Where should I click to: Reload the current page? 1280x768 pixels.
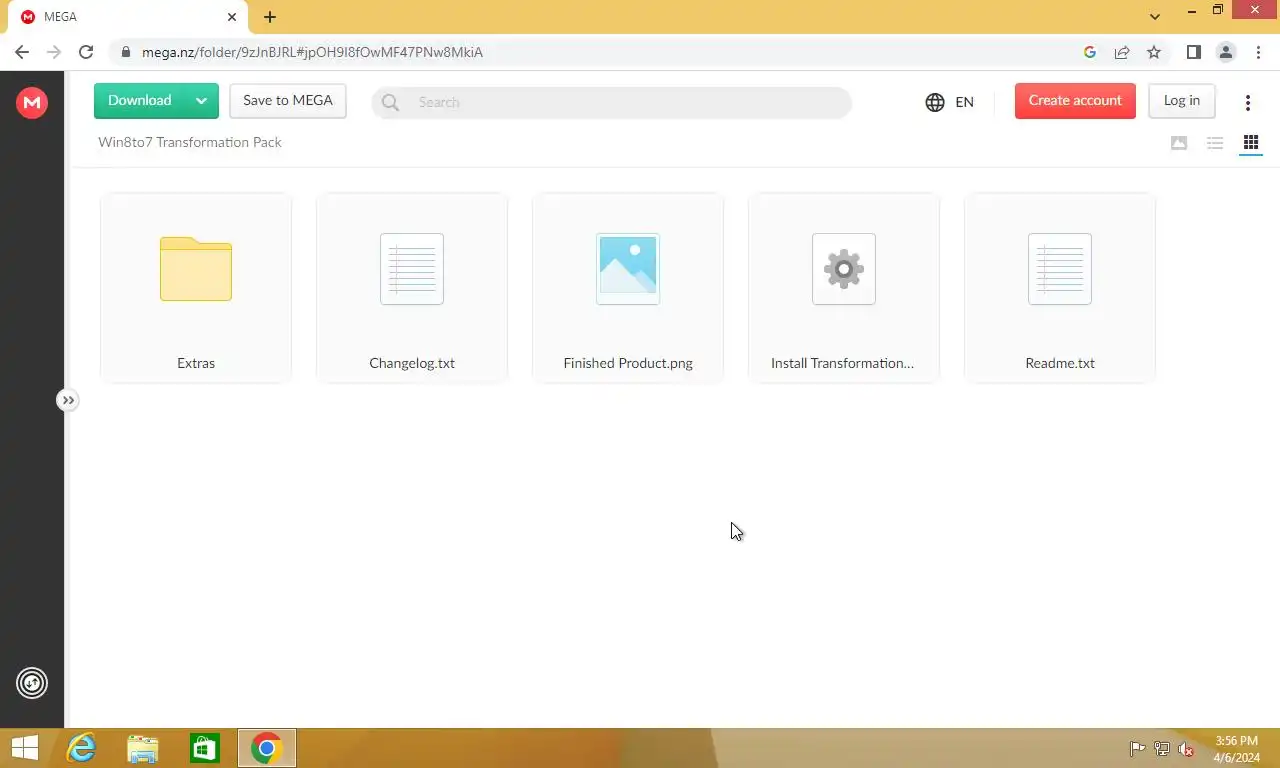pyautogui.click(x=86, y=52)
